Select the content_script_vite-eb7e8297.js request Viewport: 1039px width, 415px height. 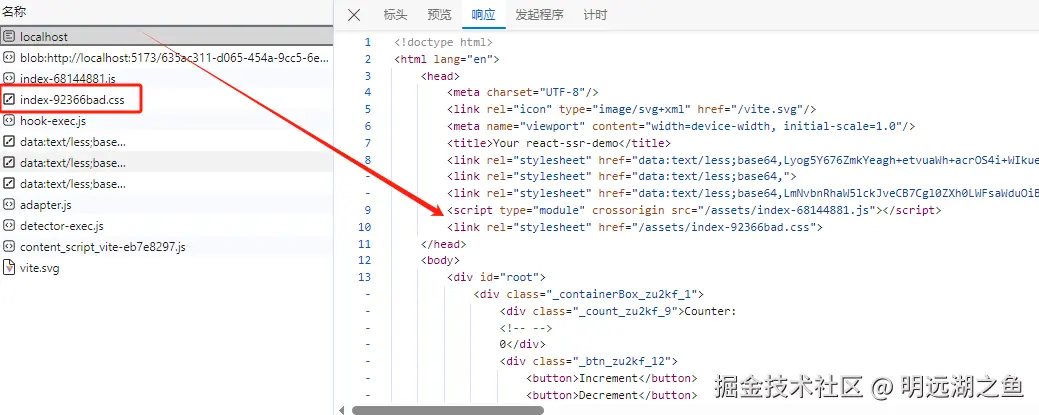(x=166, y=247)
